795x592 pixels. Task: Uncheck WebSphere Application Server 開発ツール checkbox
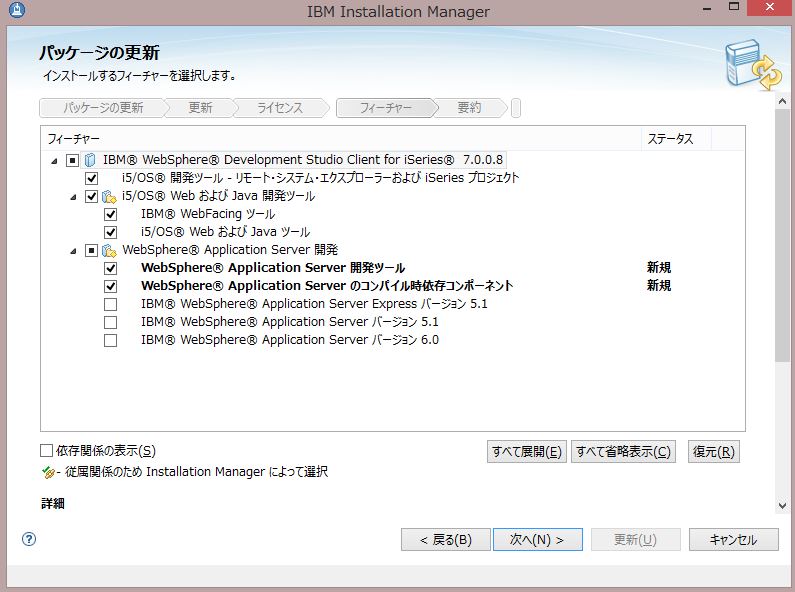[x=110, y=269]
